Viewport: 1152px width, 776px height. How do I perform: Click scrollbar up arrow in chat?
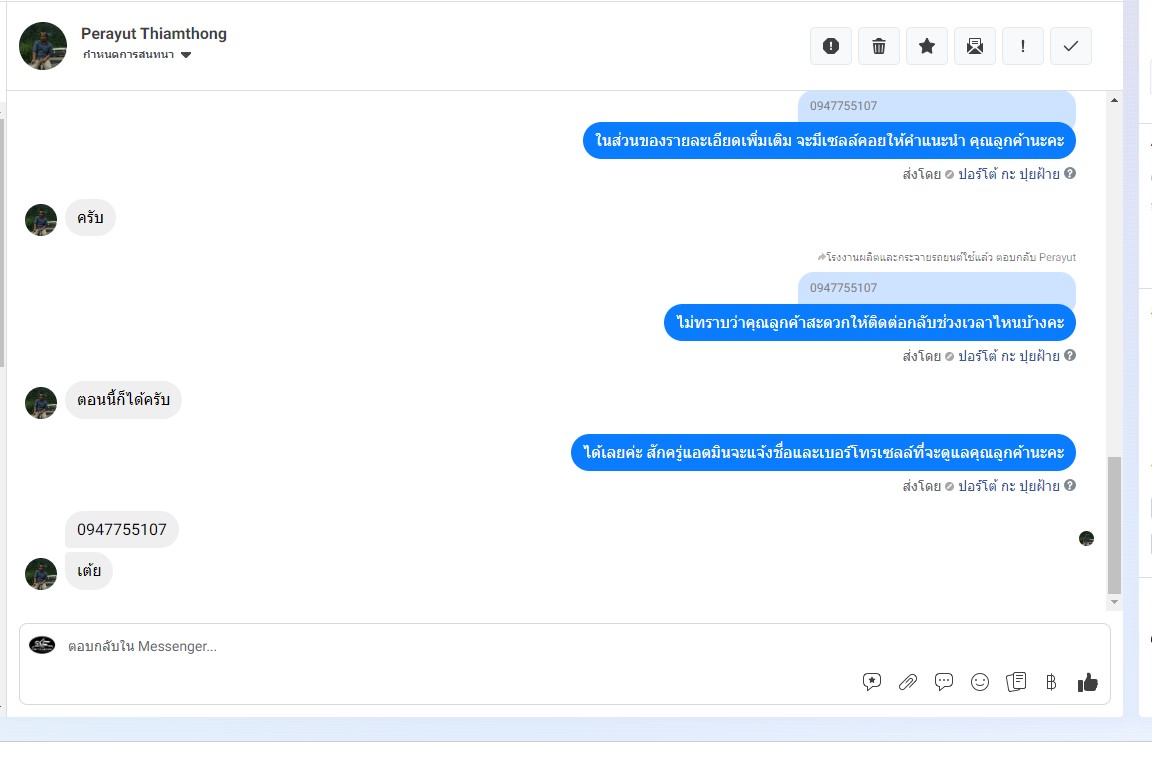[1115, 100]
